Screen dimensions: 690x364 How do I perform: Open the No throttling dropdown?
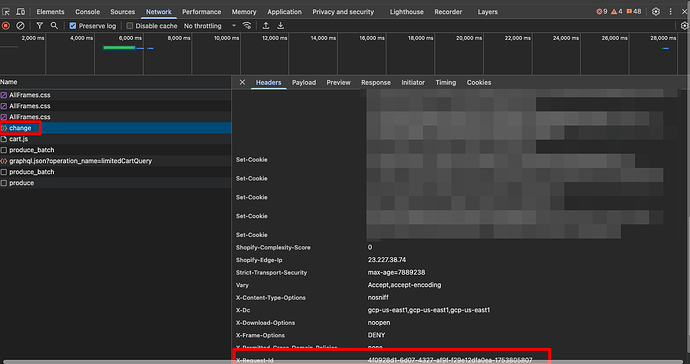210,26
